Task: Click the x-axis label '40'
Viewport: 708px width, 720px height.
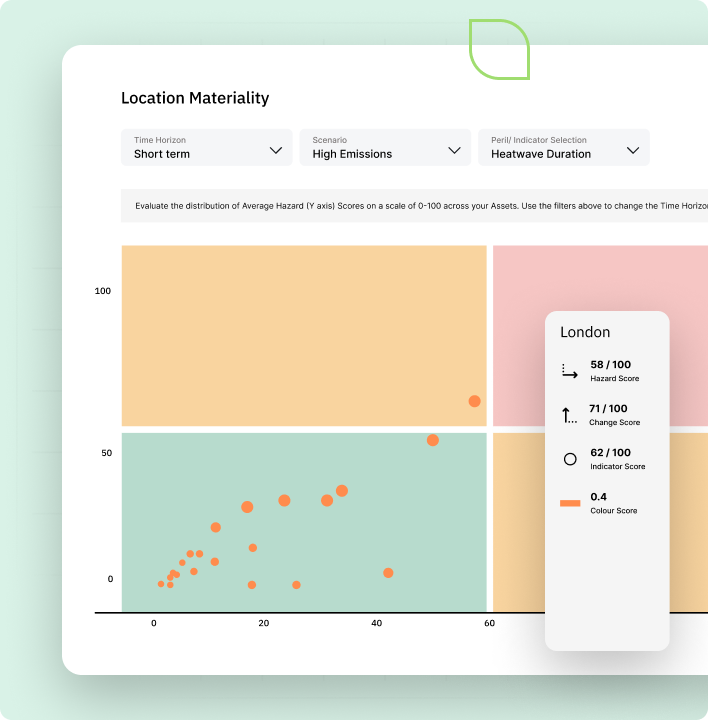Action: click(x=376, y=623)
